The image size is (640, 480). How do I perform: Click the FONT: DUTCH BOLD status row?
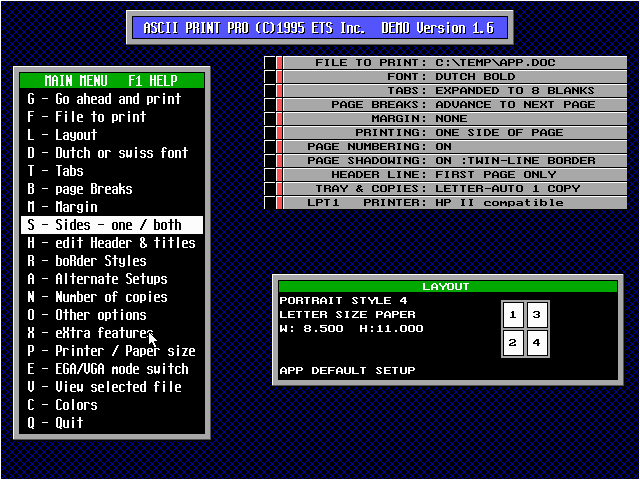[x=455, y=77]
